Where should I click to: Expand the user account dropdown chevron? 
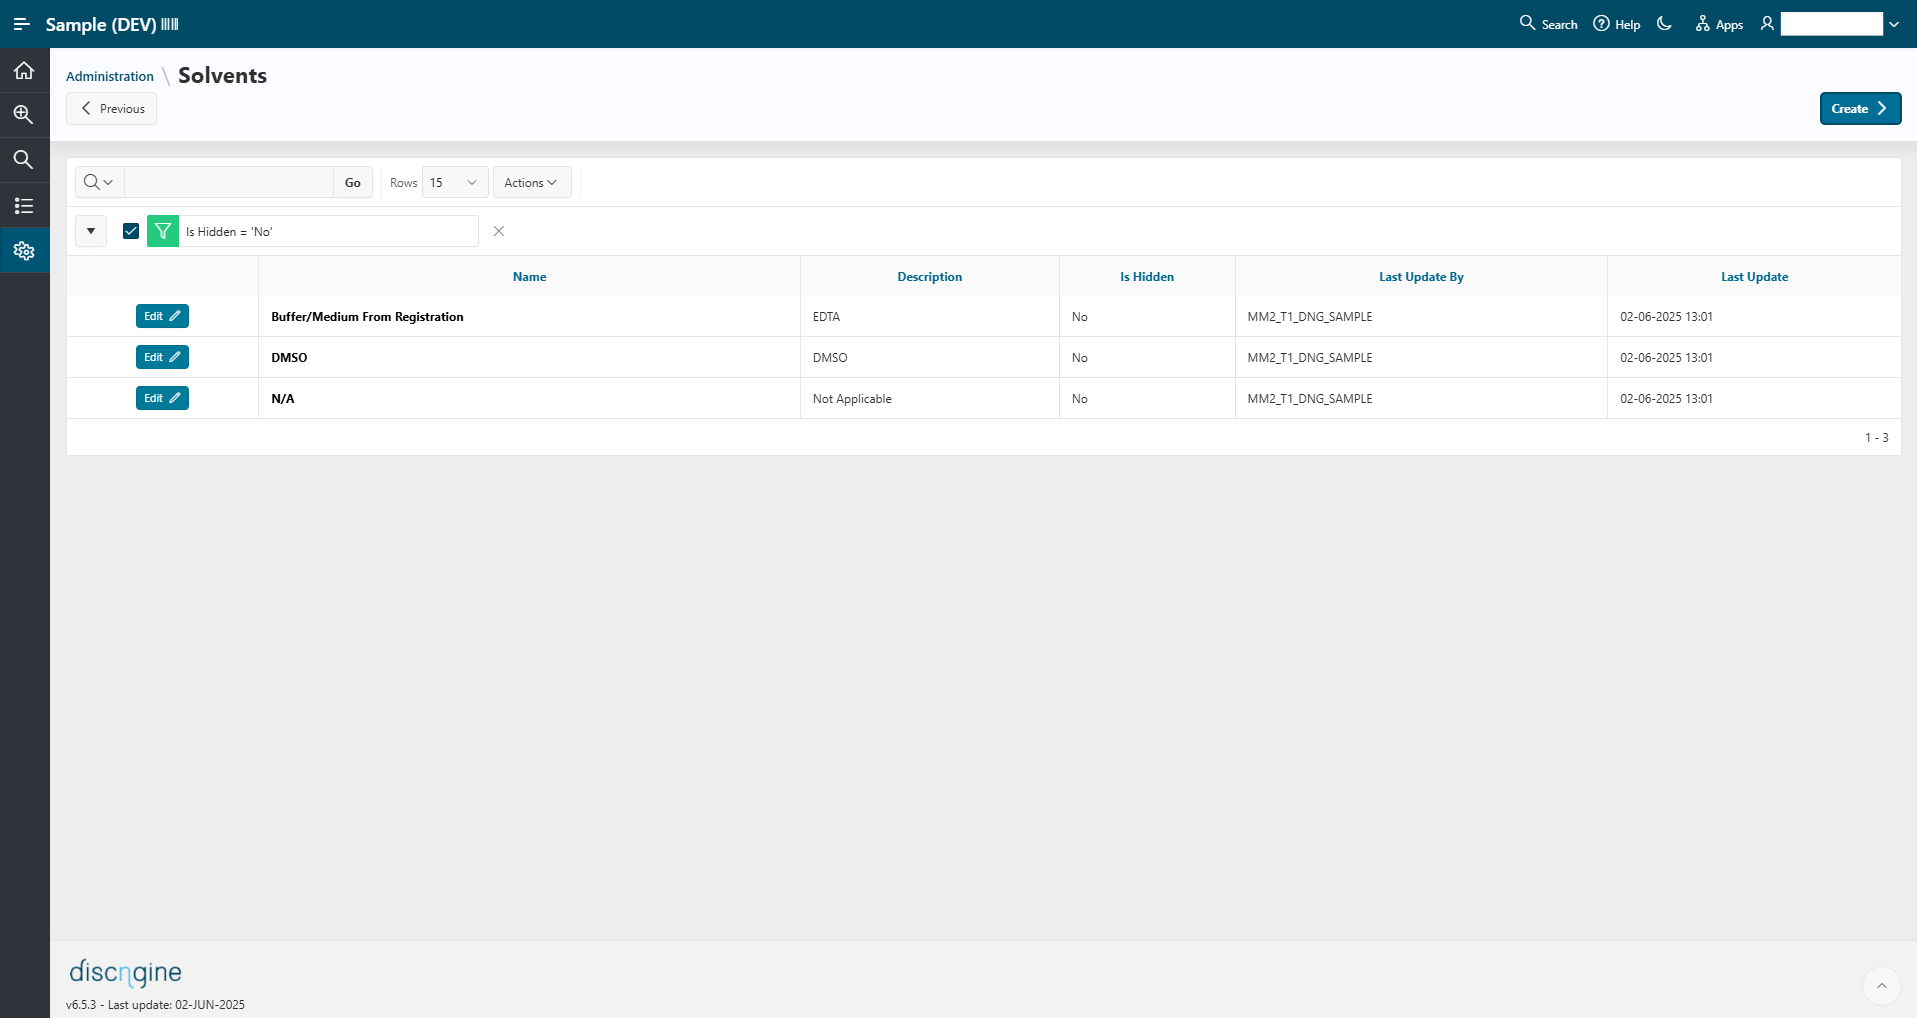point(1894,24)
